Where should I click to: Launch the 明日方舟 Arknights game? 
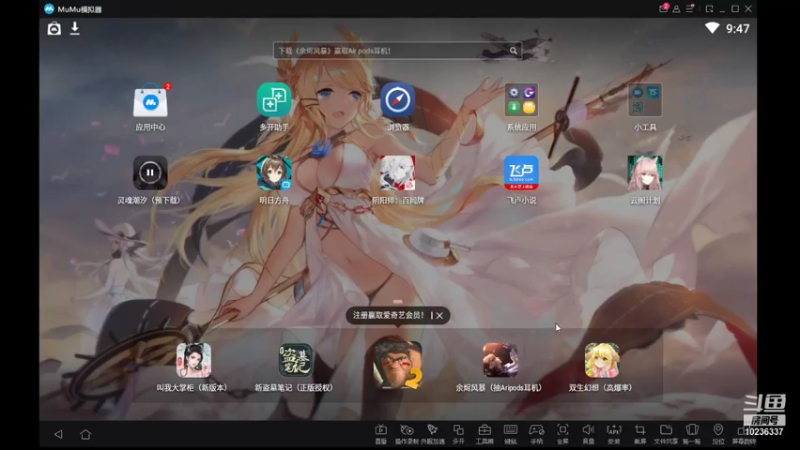tap(274, 173)
